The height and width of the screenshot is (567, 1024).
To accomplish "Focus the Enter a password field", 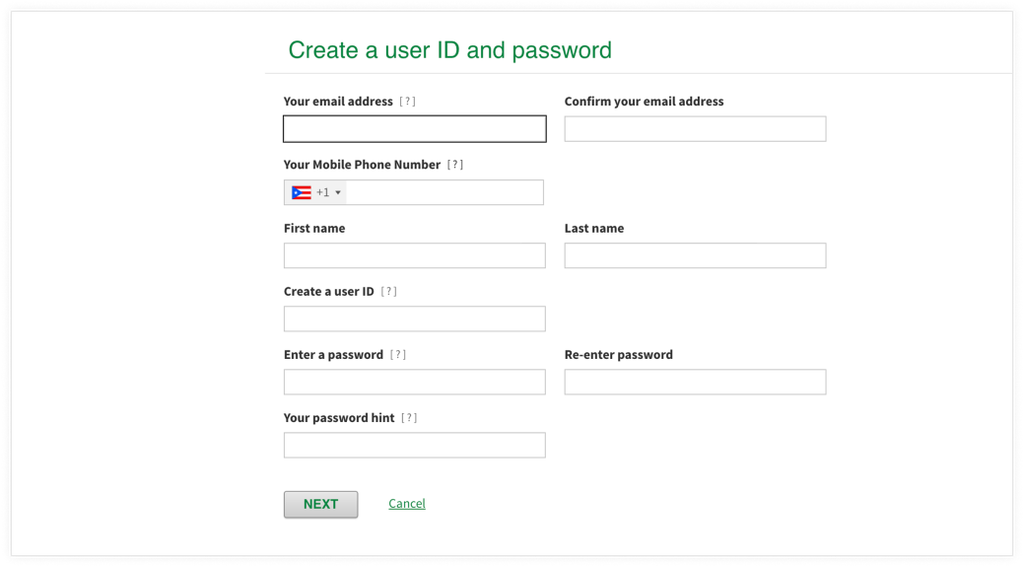I will tap(414, 382).
